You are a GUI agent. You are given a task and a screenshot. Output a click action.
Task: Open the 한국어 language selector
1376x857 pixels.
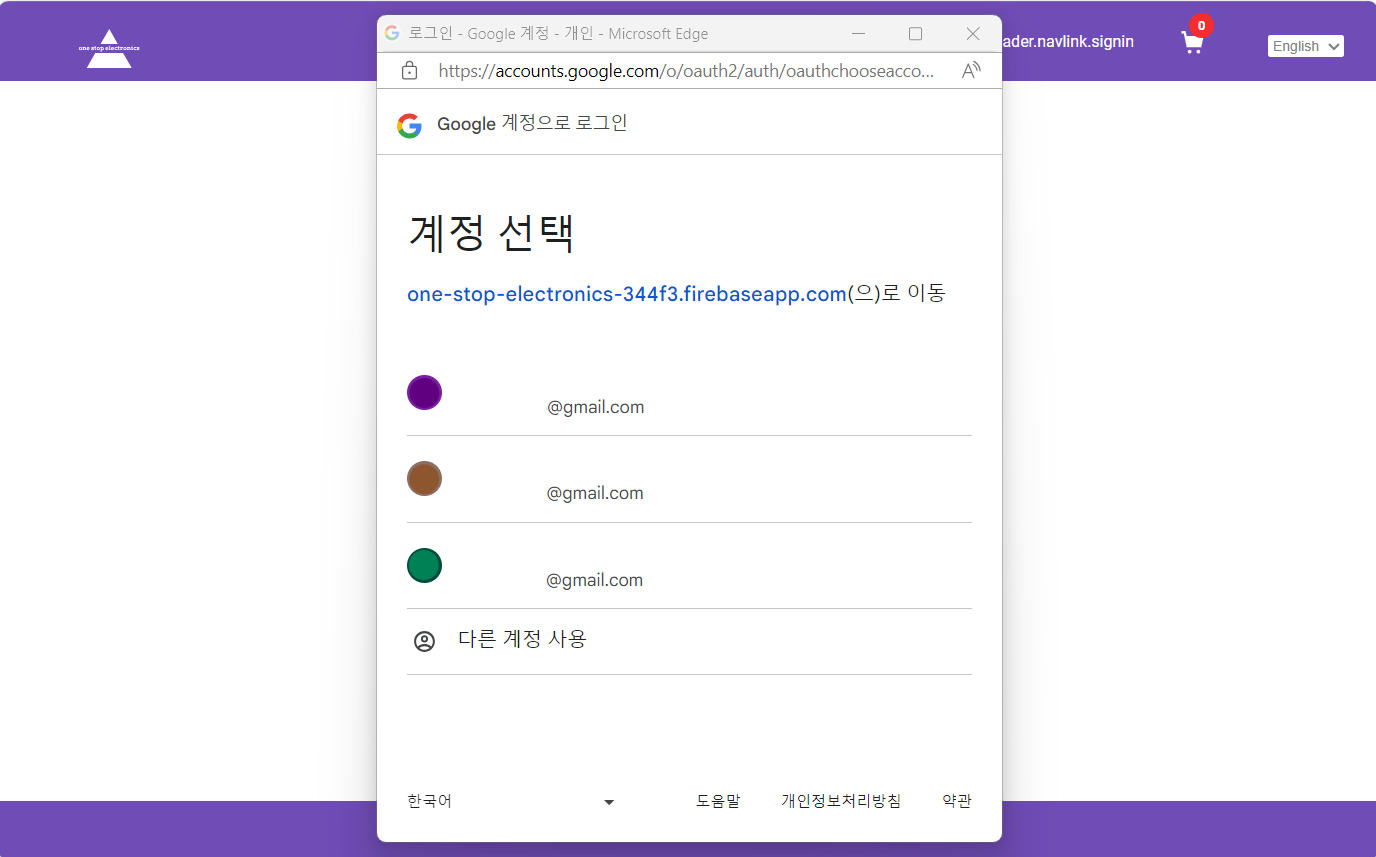[x=510, y=801]
